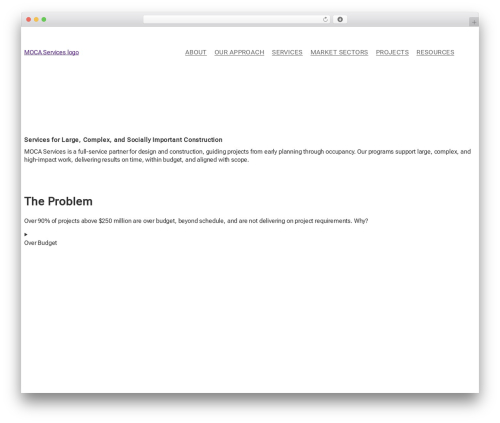Image resolution: width=500 pixels, height=423 pixels.
Task: Open the Projects navigation link
Action: (x=392, y=52)
